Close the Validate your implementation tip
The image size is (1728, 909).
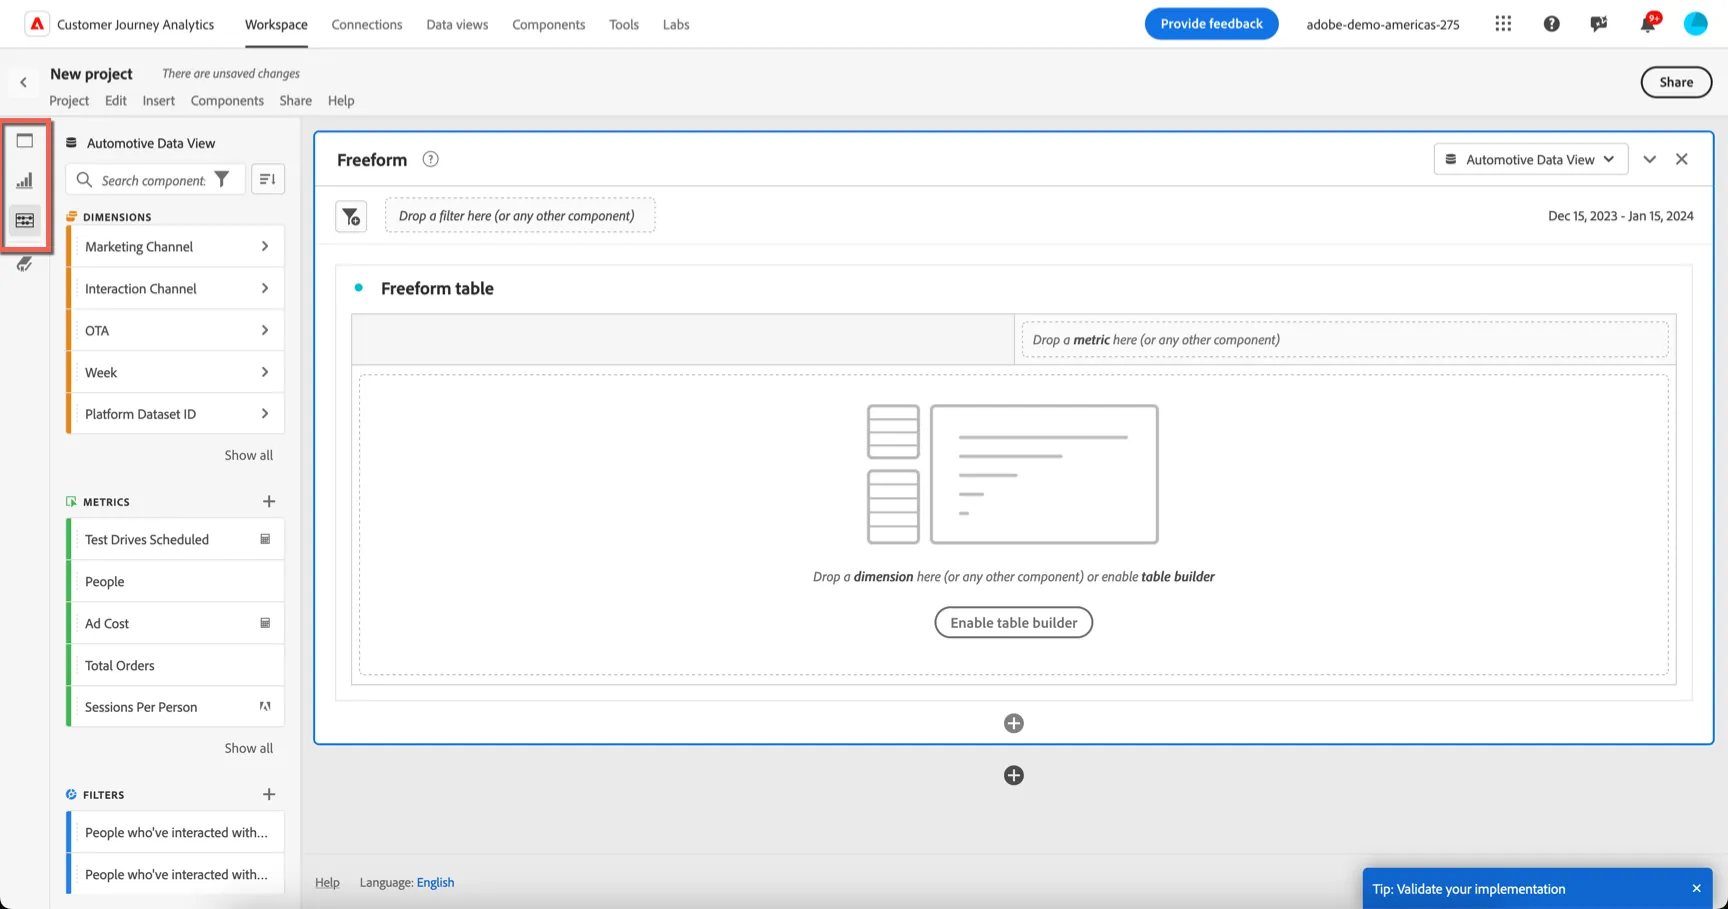click(1696, 888)
